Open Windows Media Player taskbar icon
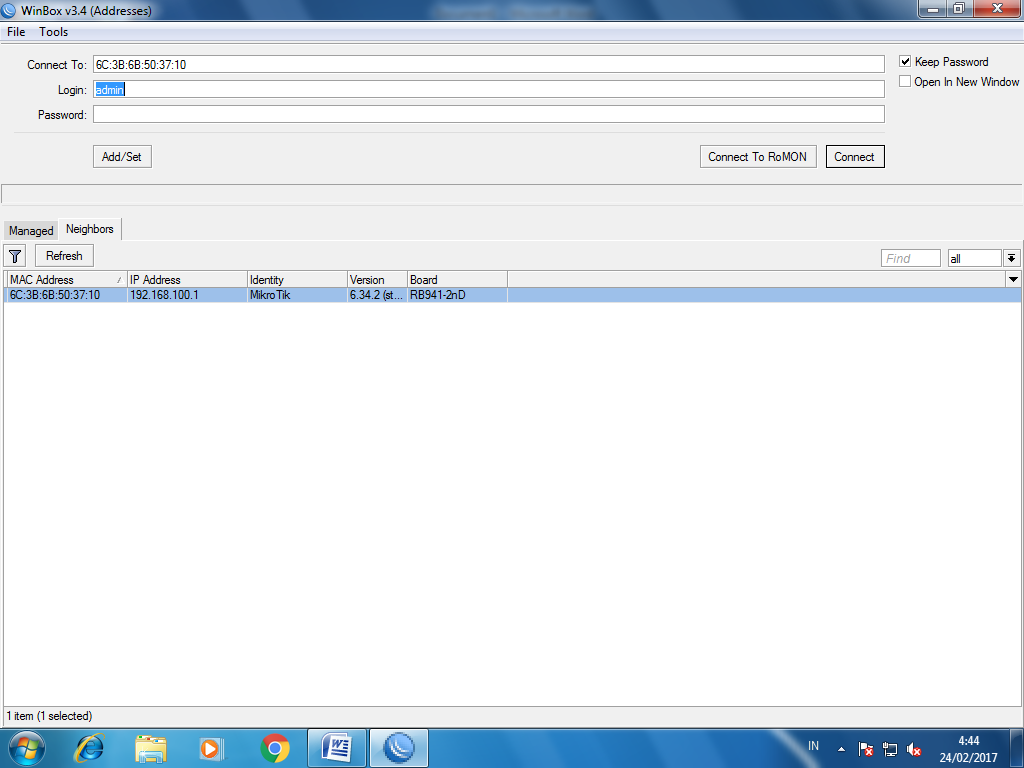Image resolution: width=1024 pixels, height=768 pixels. click(211, 748)
